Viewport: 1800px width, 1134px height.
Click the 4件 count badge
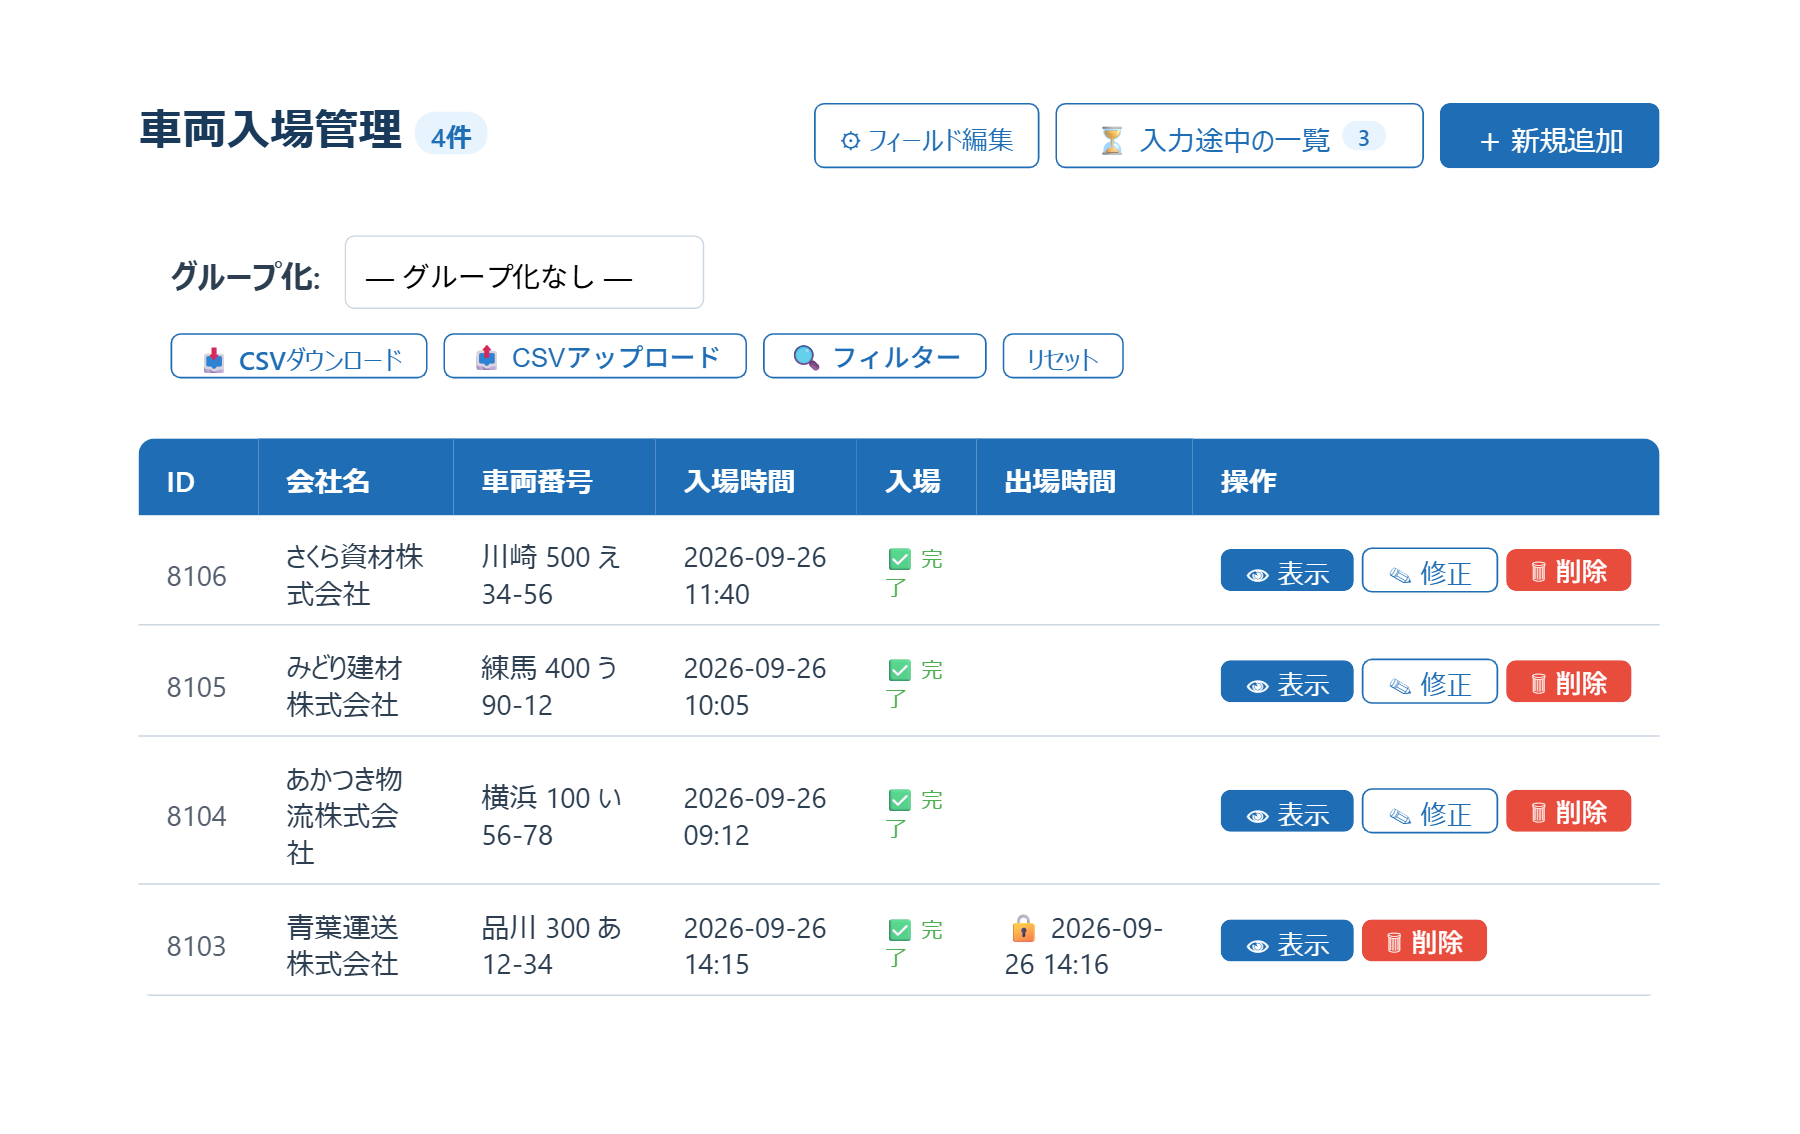tap(451, 134)
